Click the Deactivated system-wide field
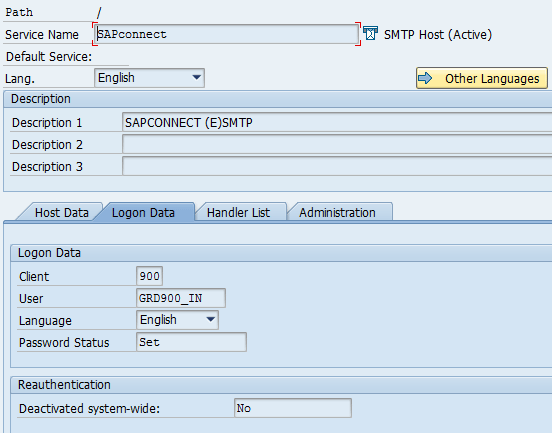The image size is (552, 433). [293, 408]
